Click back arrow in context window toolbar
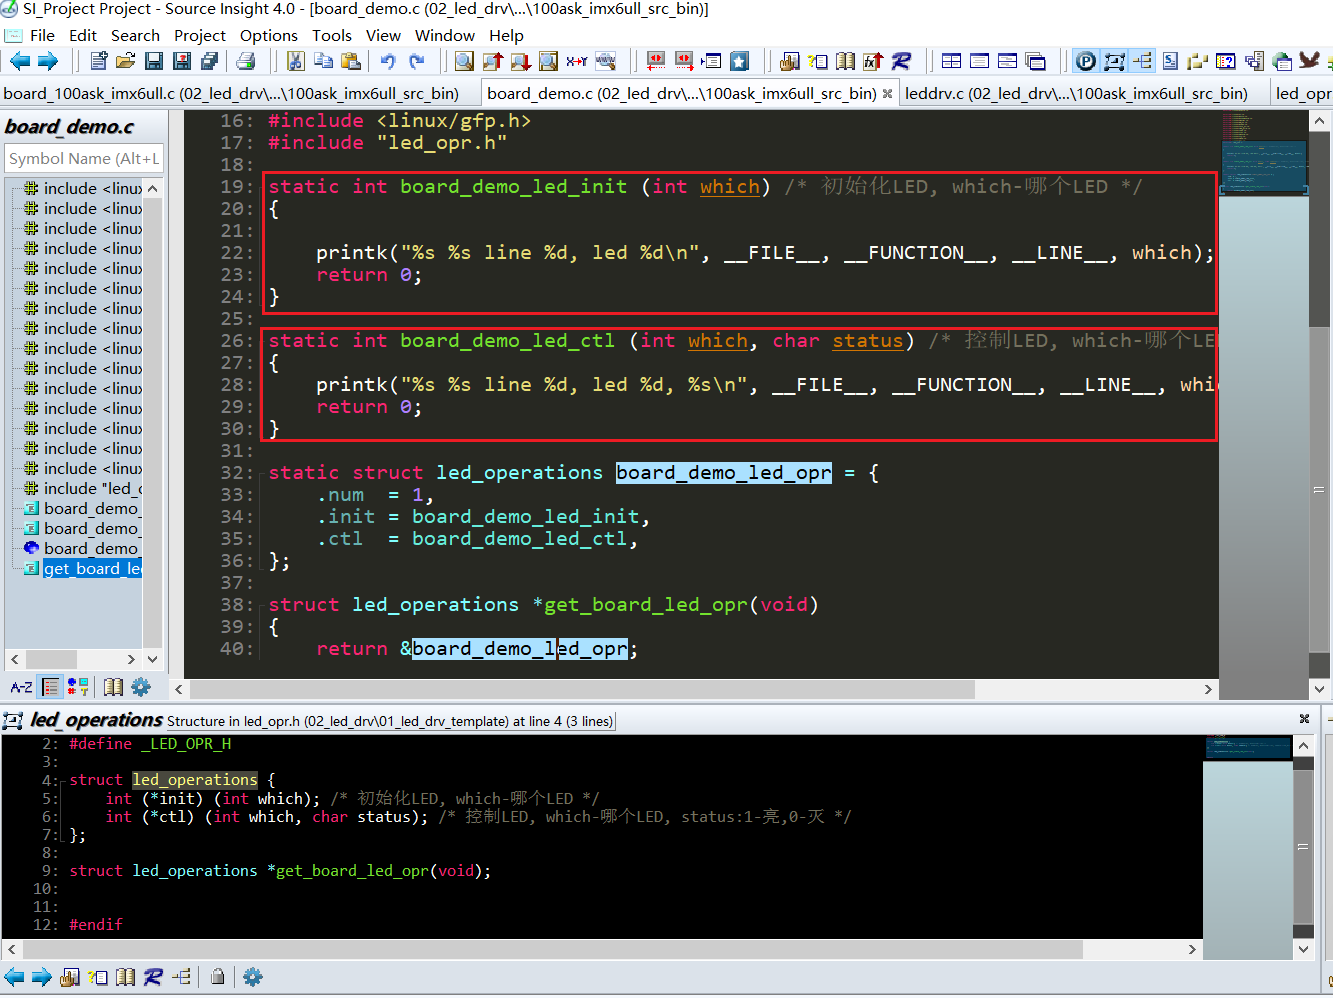Viewport: 1333px width, 998px height. tap(14, 977)
